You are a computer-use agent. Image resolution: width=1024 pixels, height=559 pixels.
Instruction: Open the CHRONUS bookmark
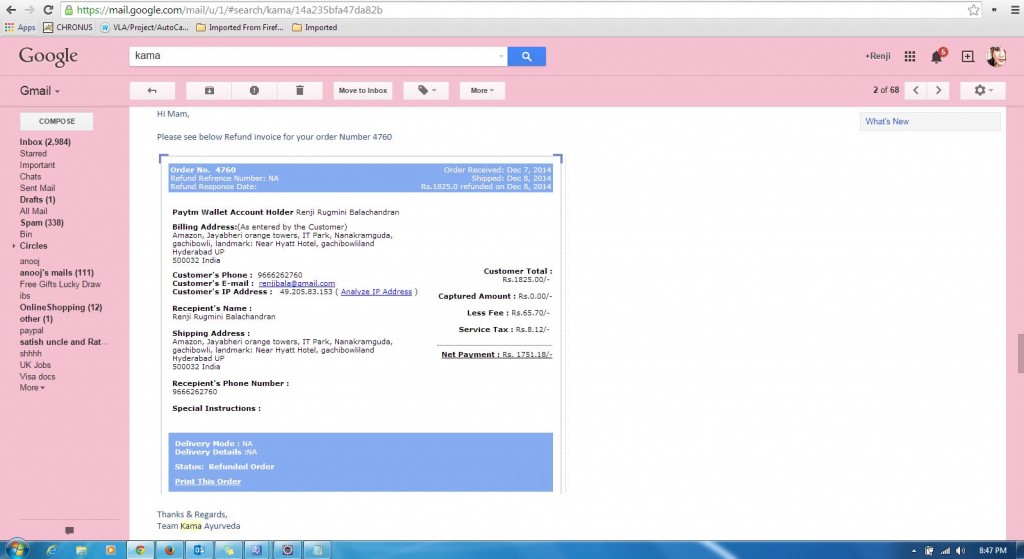click(x=68, y=27)
